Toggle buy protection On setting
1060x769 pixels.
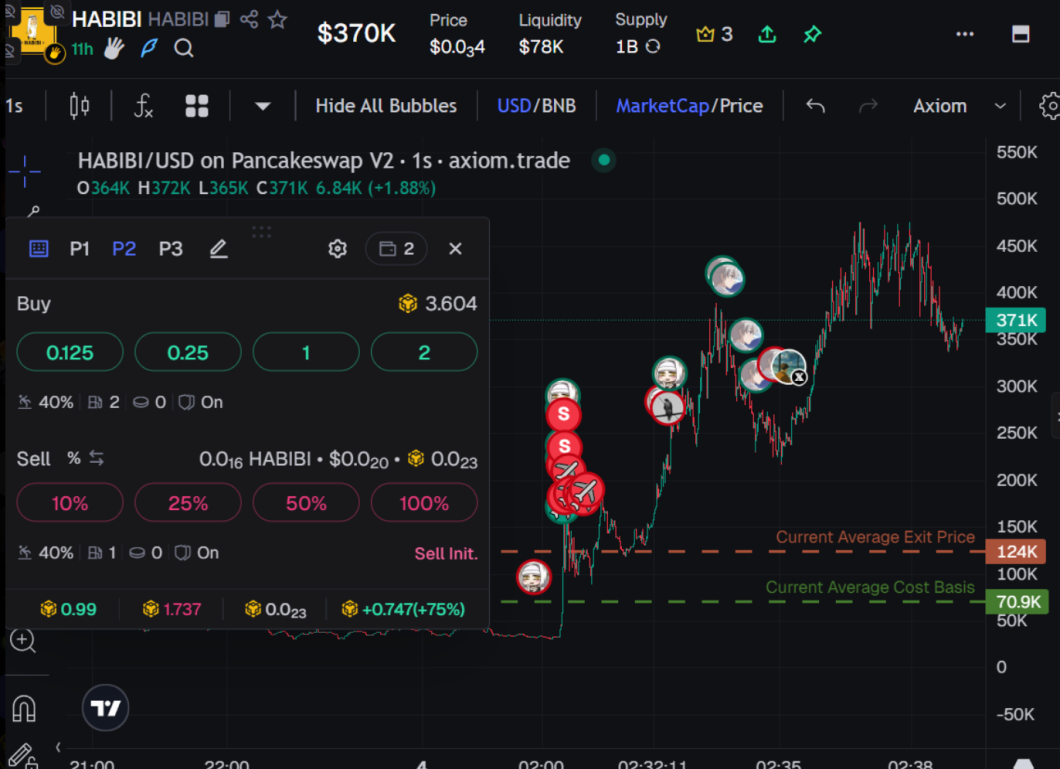coord(200,403)
